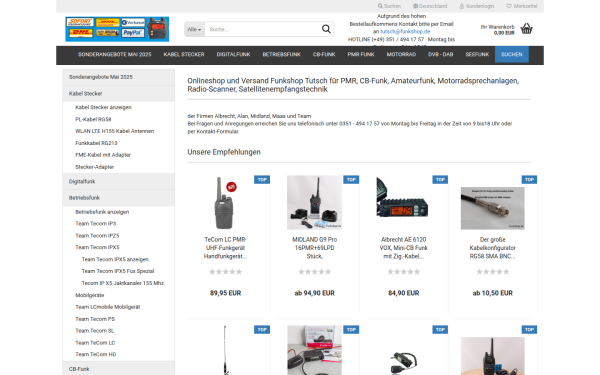Click star rating under MIDLAND G9 Pro
600x375 pixels.
[x=315, y=272]
